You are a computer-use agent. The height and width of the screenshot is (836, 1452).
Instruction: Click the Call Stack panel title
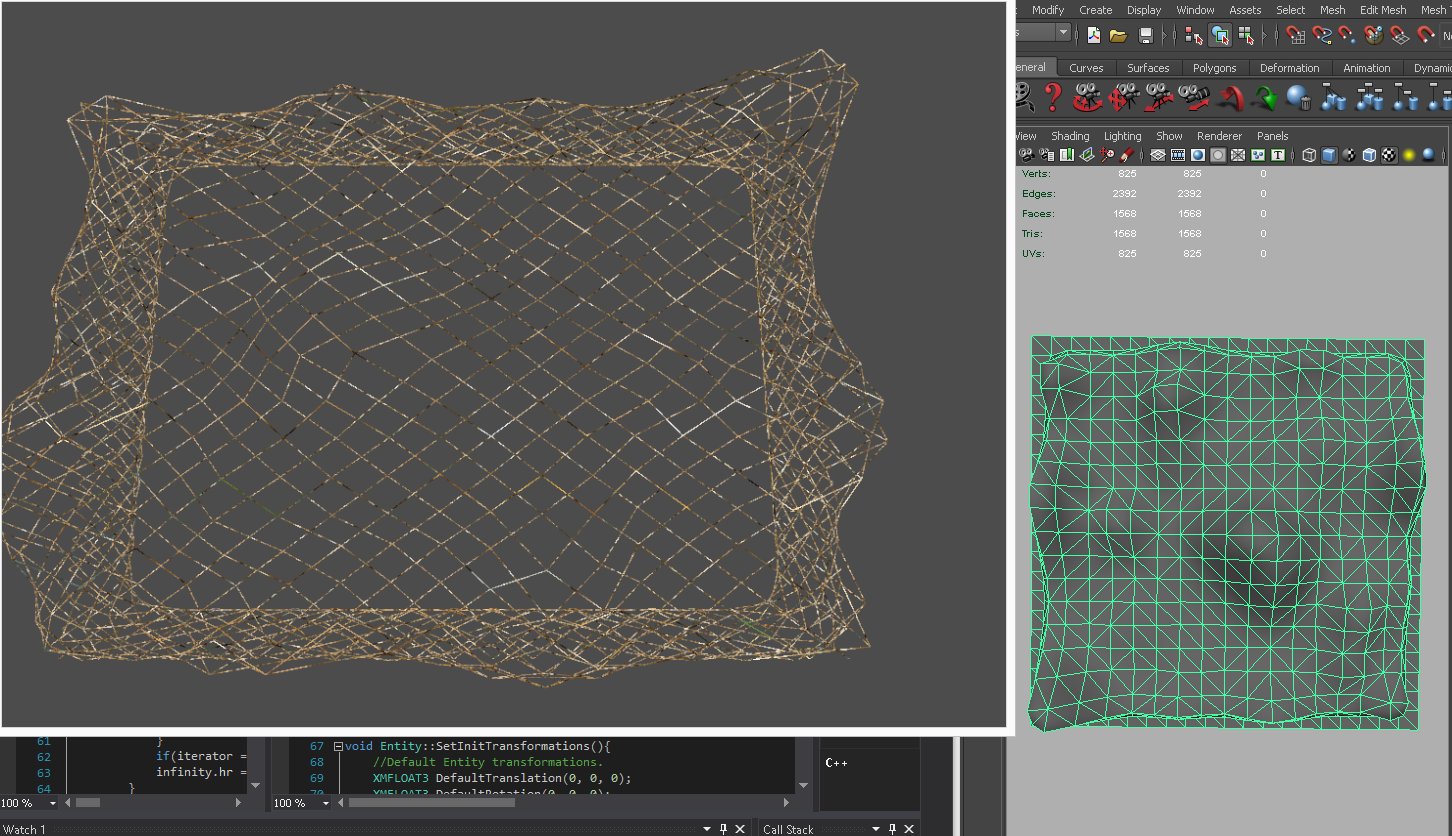click(x=788, y=829)
